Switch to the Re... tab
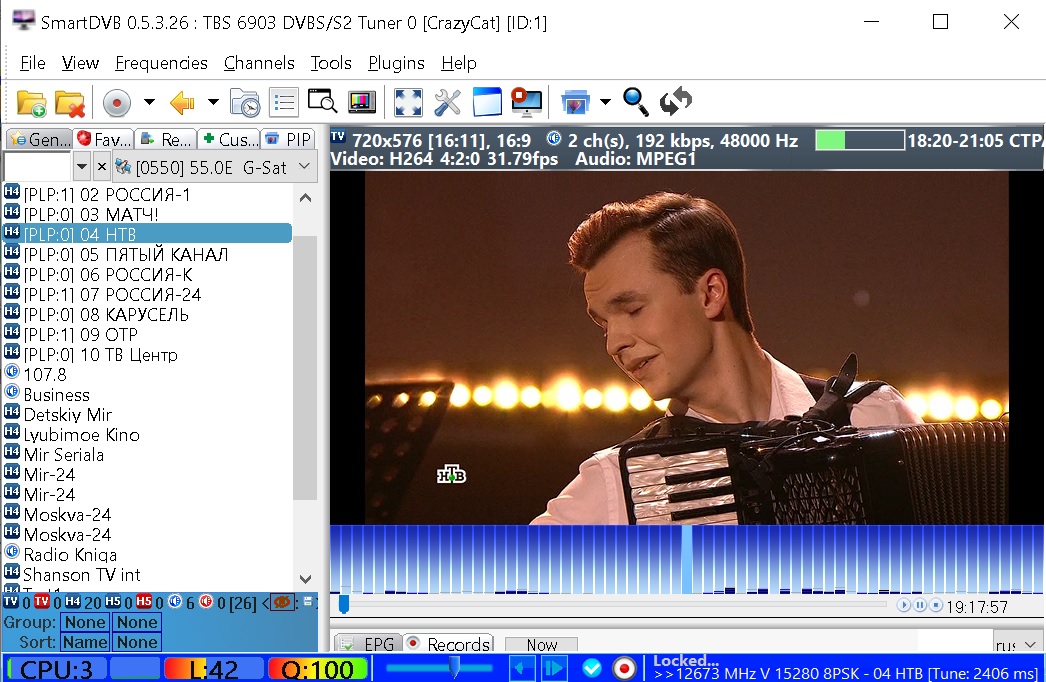 click(165, 139)
